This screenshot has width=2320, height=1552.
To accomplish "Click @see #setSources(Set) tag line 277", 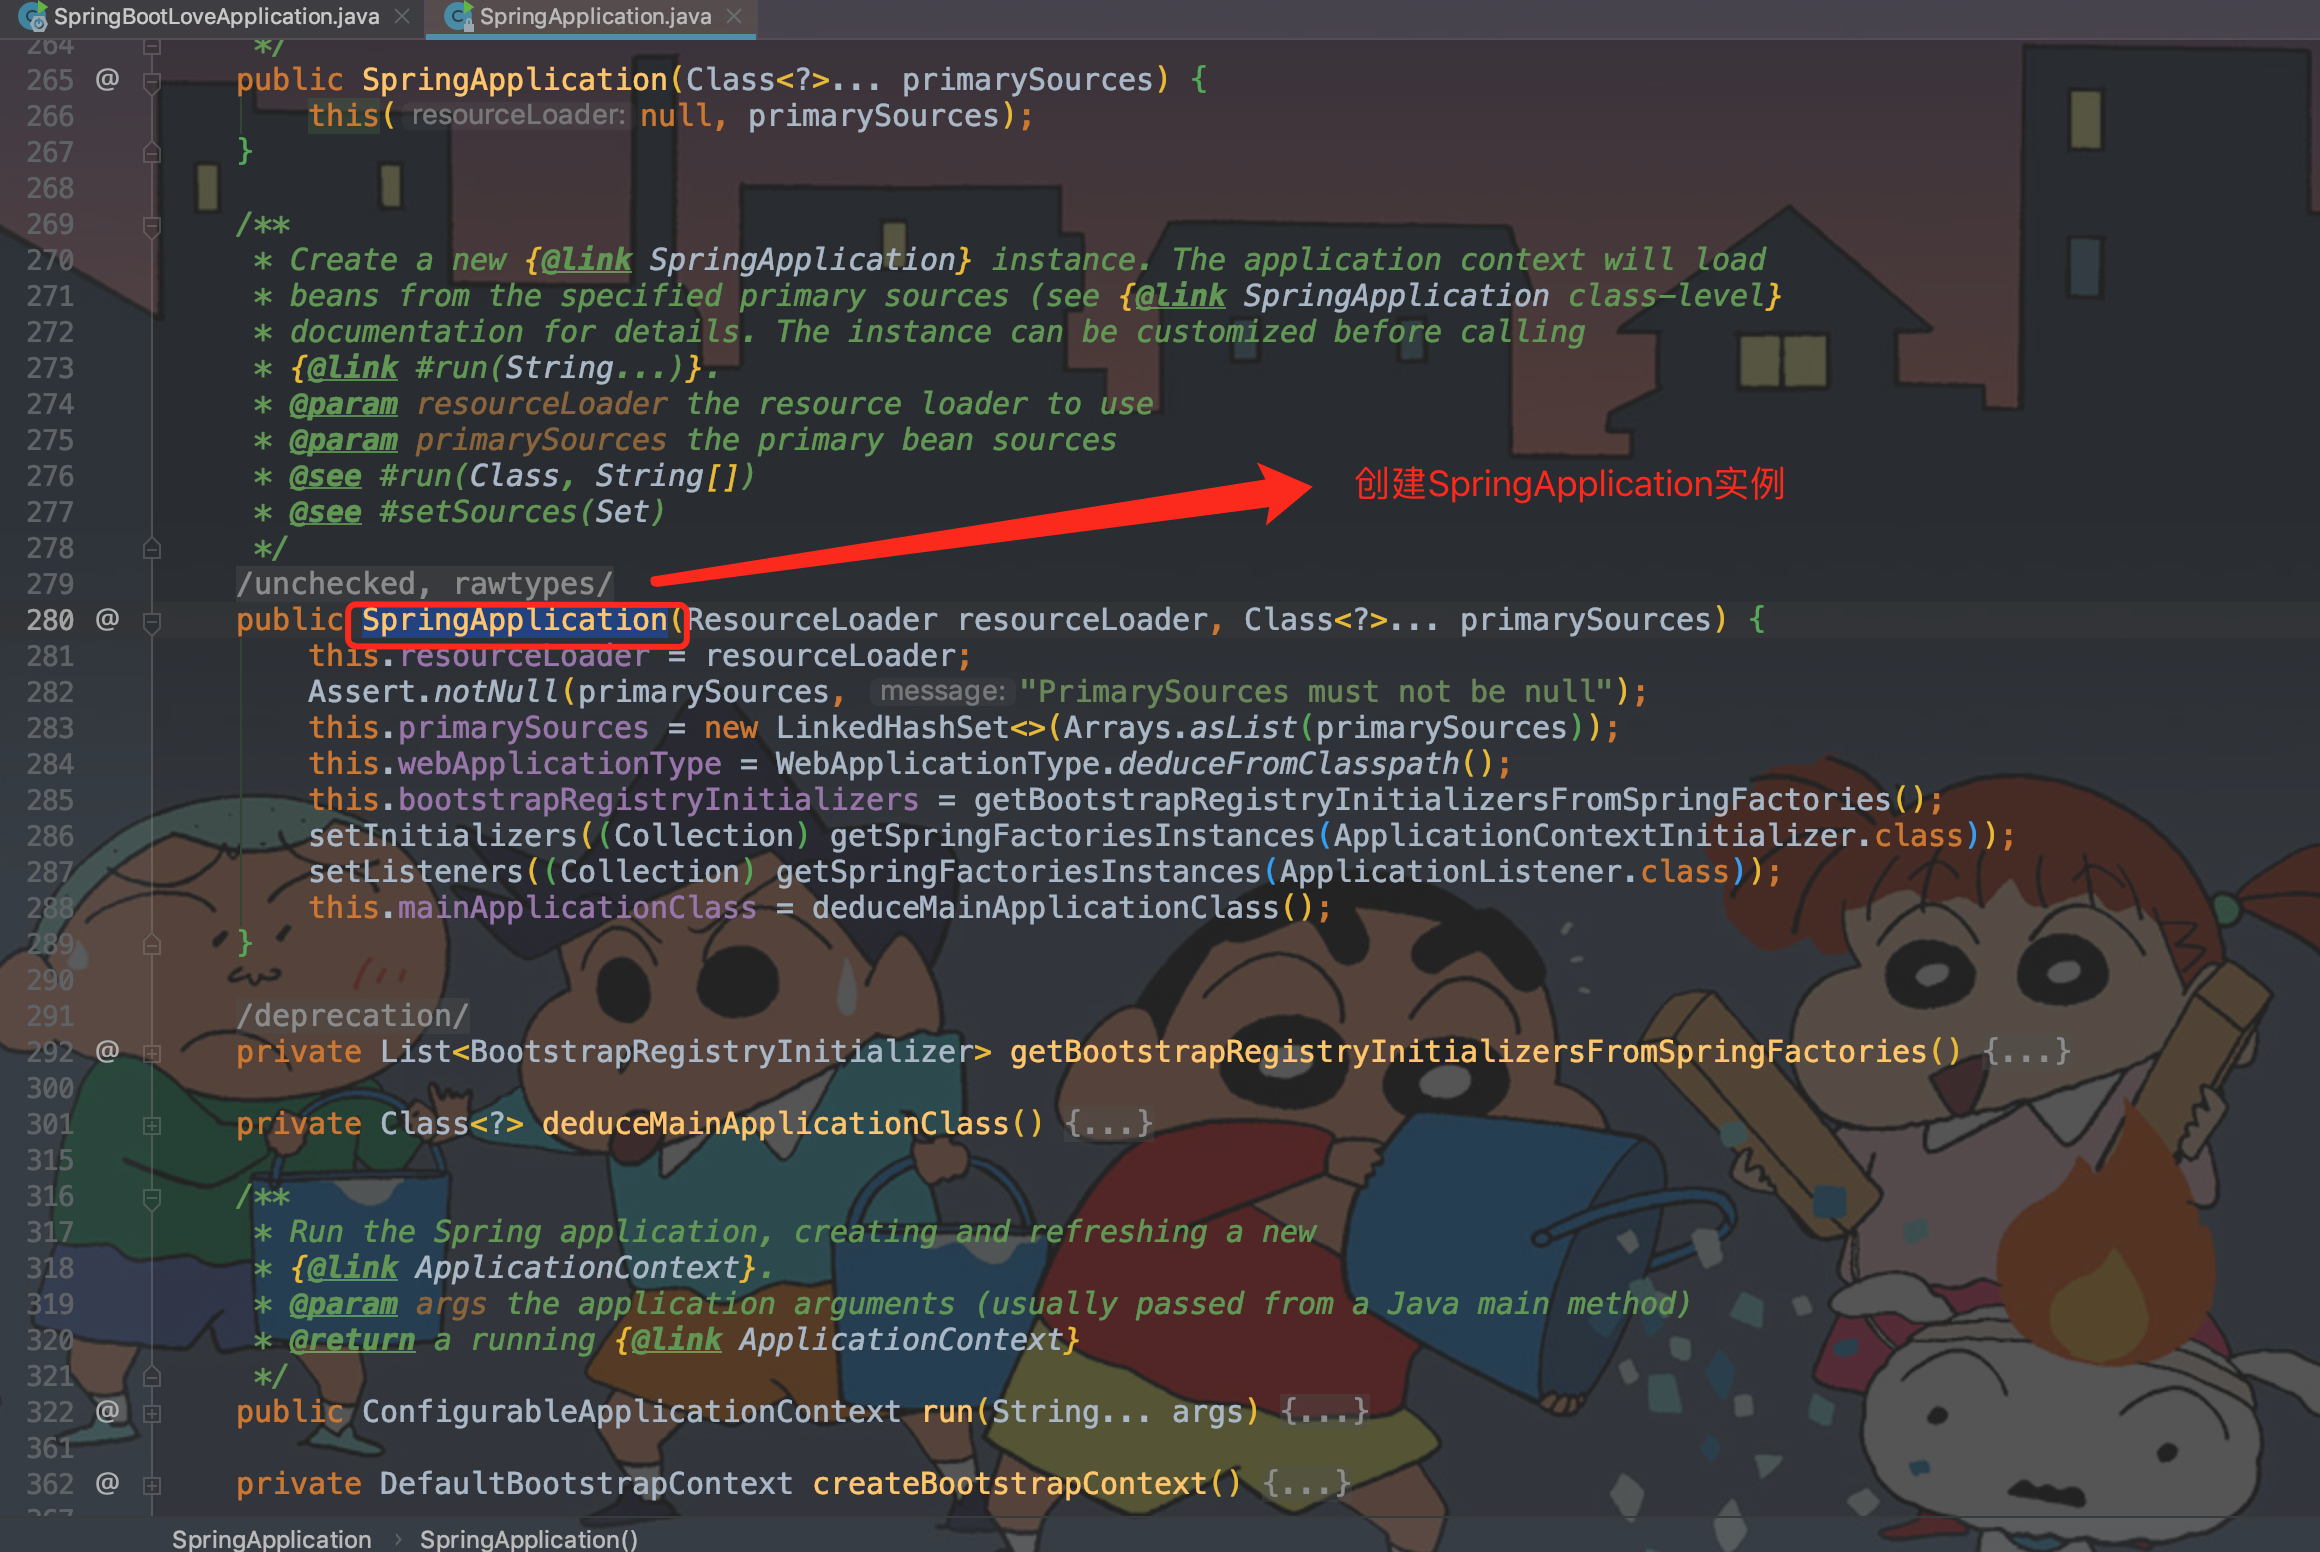I will click(325, 511).
